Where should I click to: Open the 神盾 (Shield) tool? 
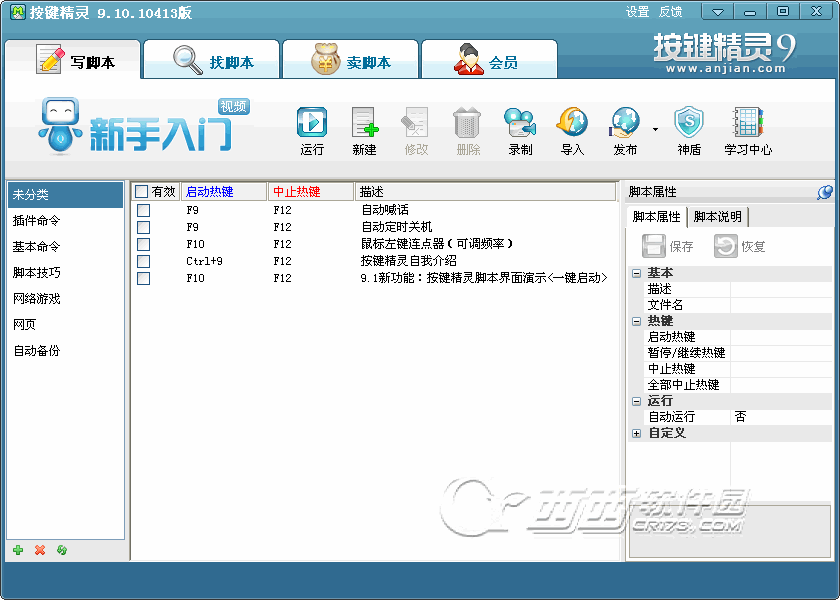tap(689, 124)
